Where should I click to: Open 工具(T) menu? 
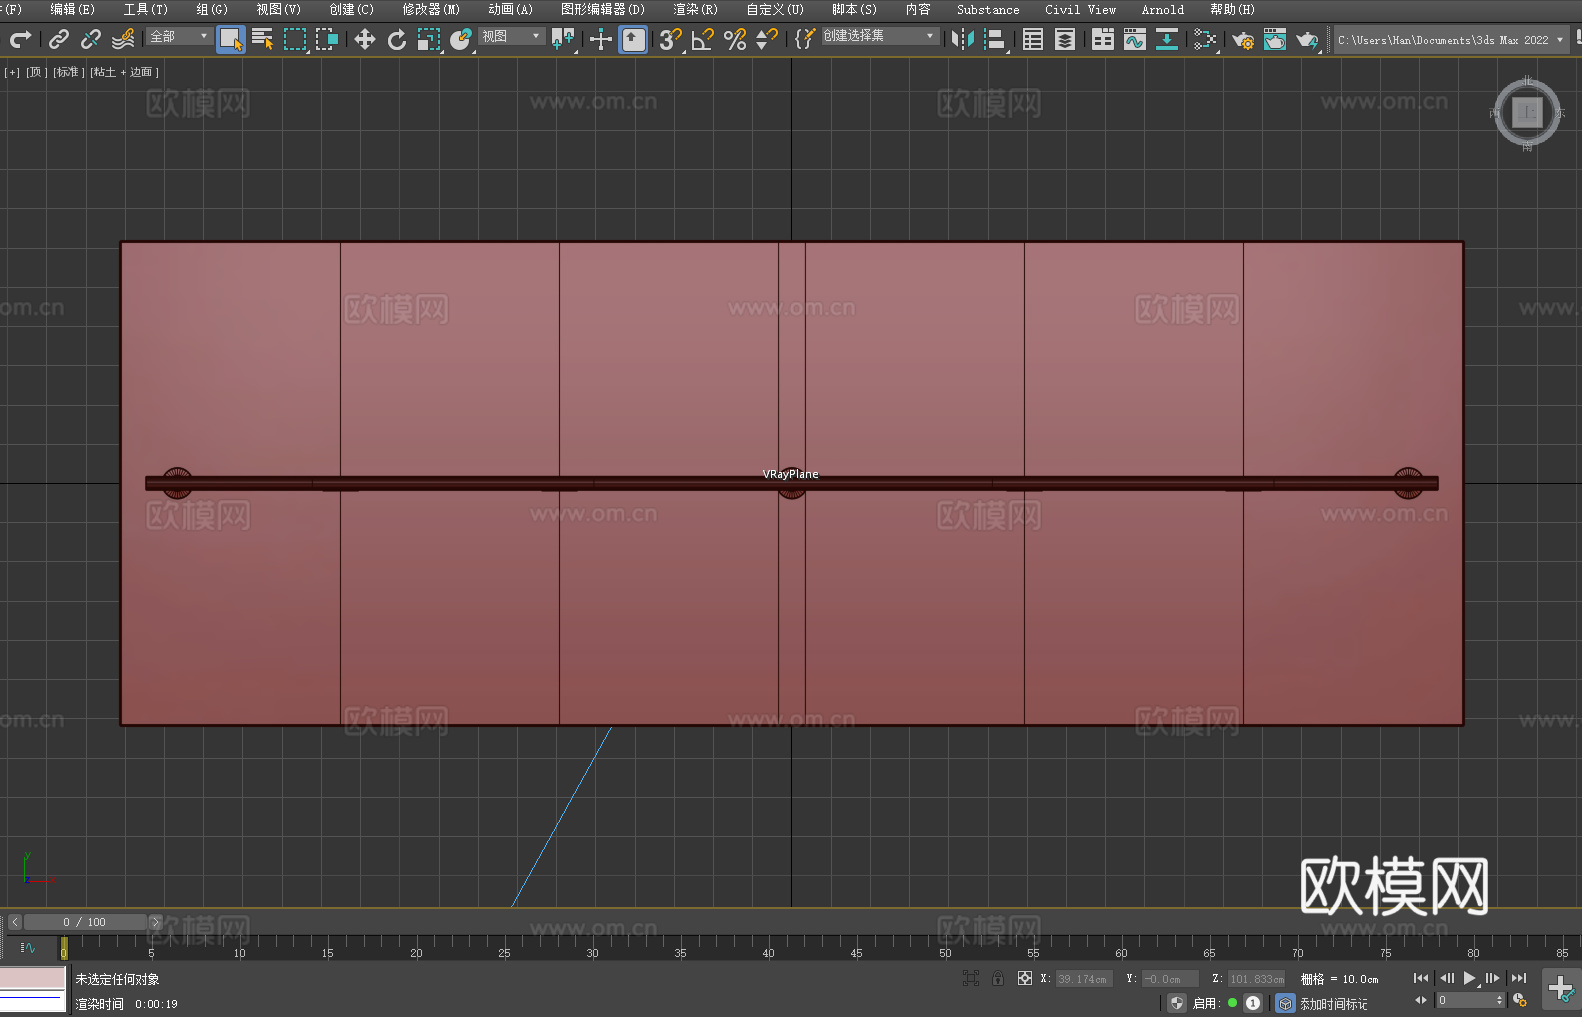[146, 9]
